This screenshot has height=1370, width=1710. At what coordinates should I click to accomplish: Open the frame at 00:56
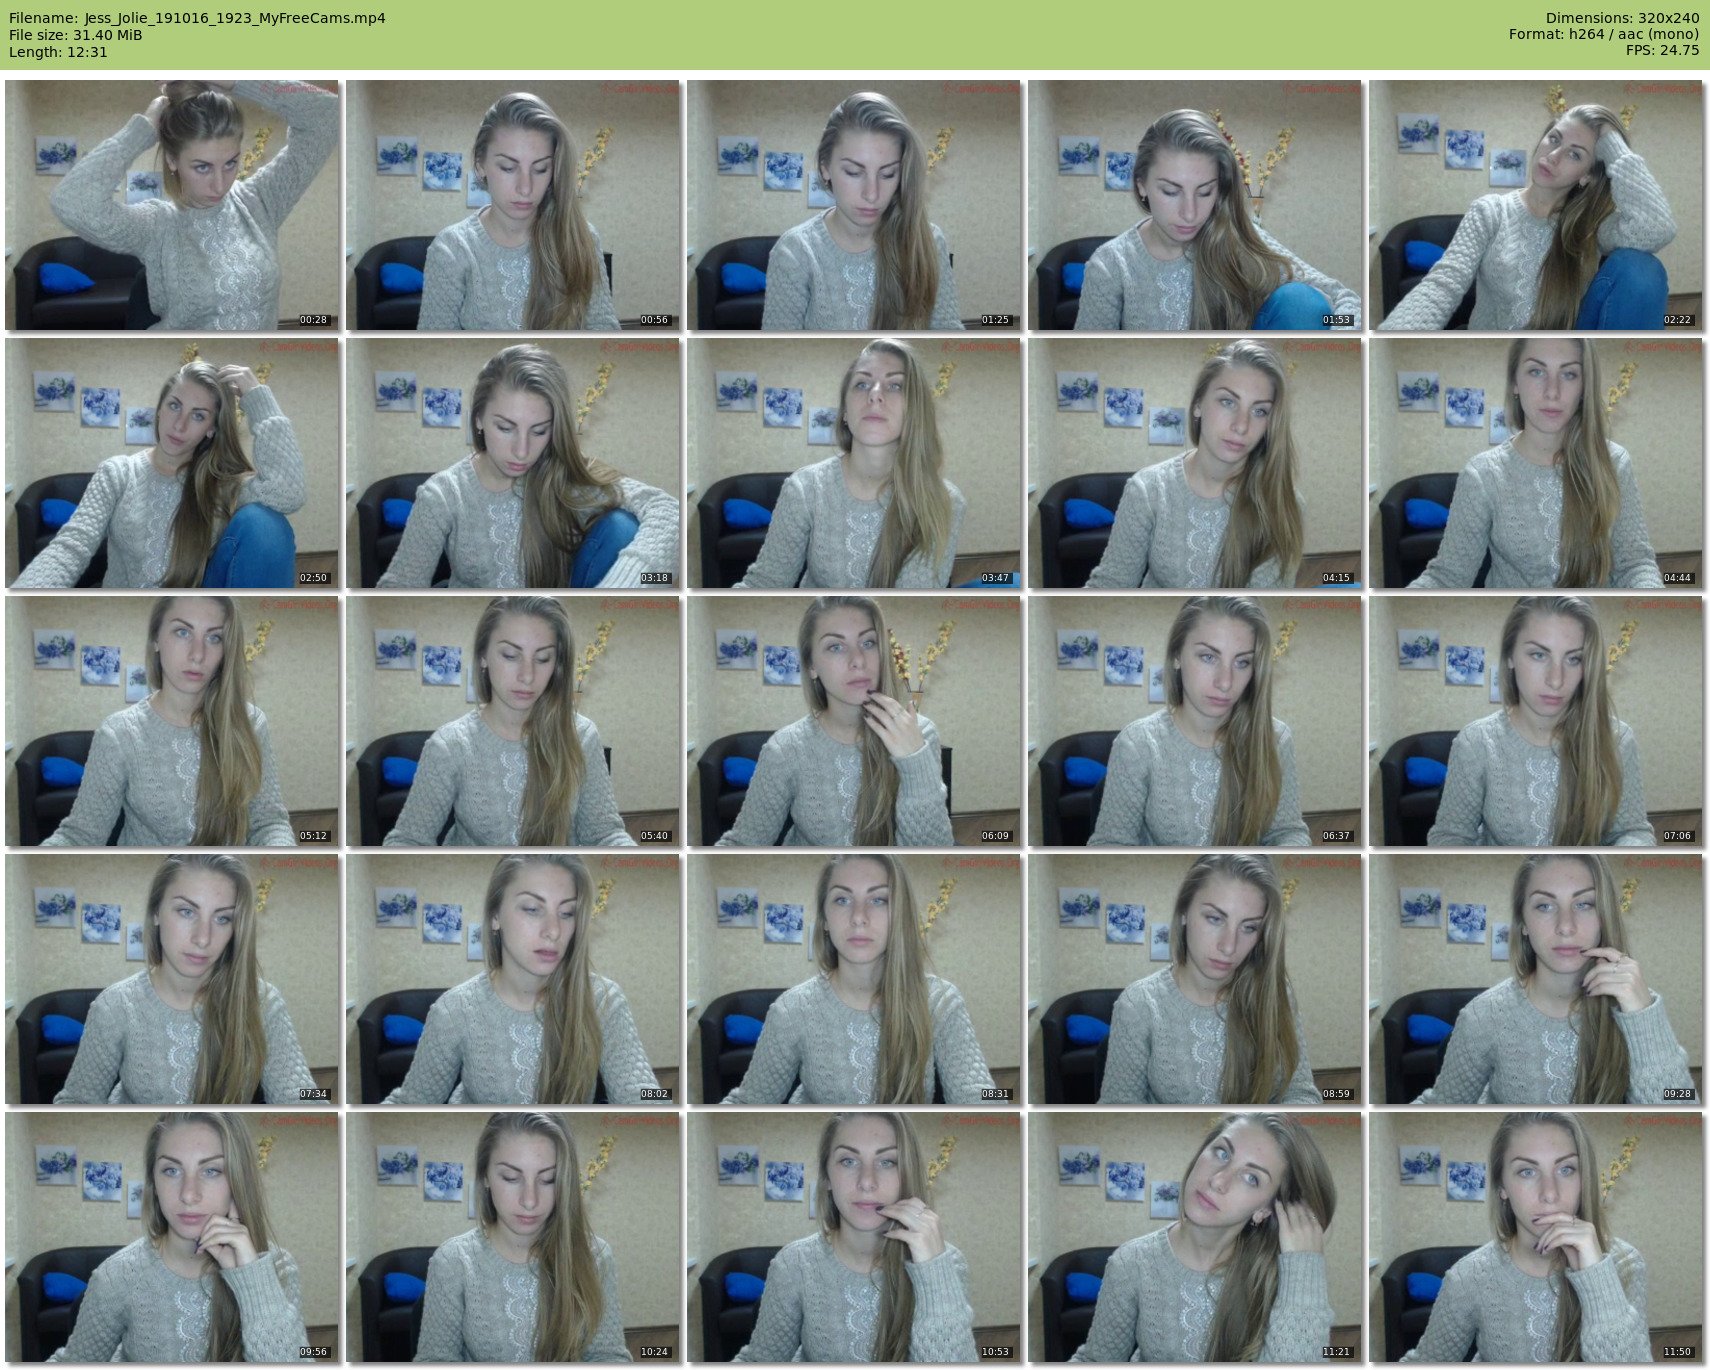(x=513, y=205)
